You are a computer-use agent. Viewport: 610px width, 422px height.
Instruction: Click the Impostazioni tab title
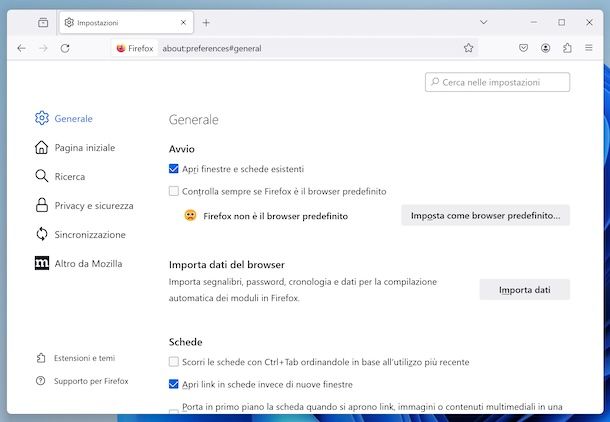(98, 23)
